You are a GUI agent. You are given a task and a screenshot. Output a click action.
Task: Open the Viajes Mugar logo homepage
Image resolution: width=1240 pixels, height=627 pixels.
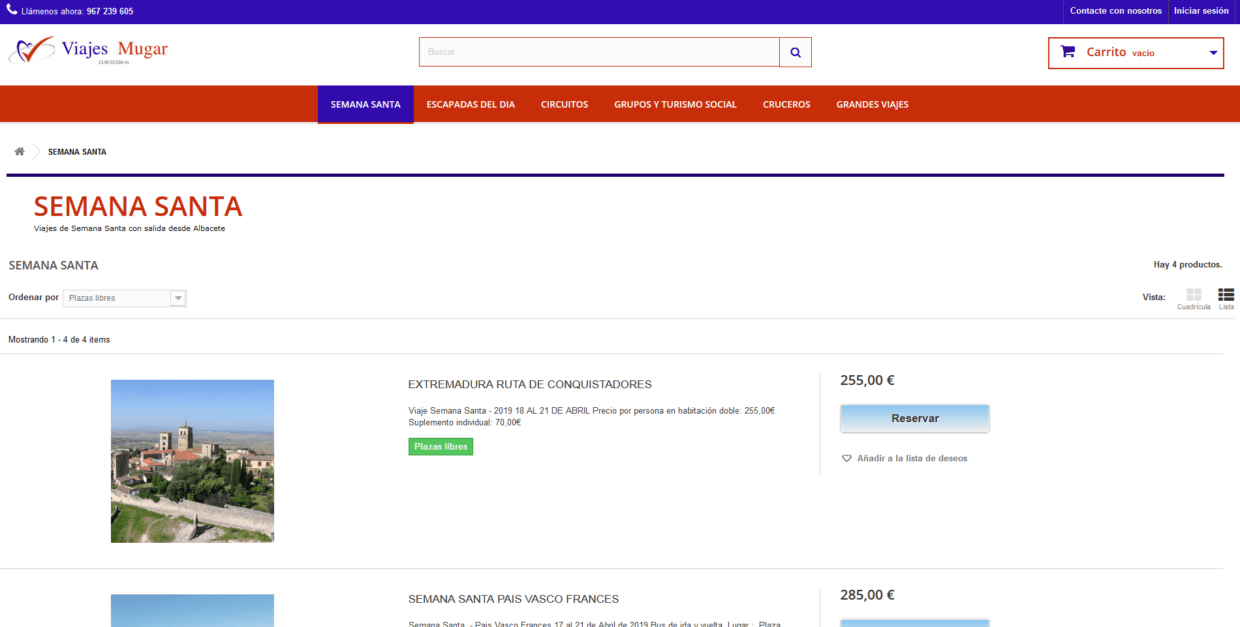[88, 50]
